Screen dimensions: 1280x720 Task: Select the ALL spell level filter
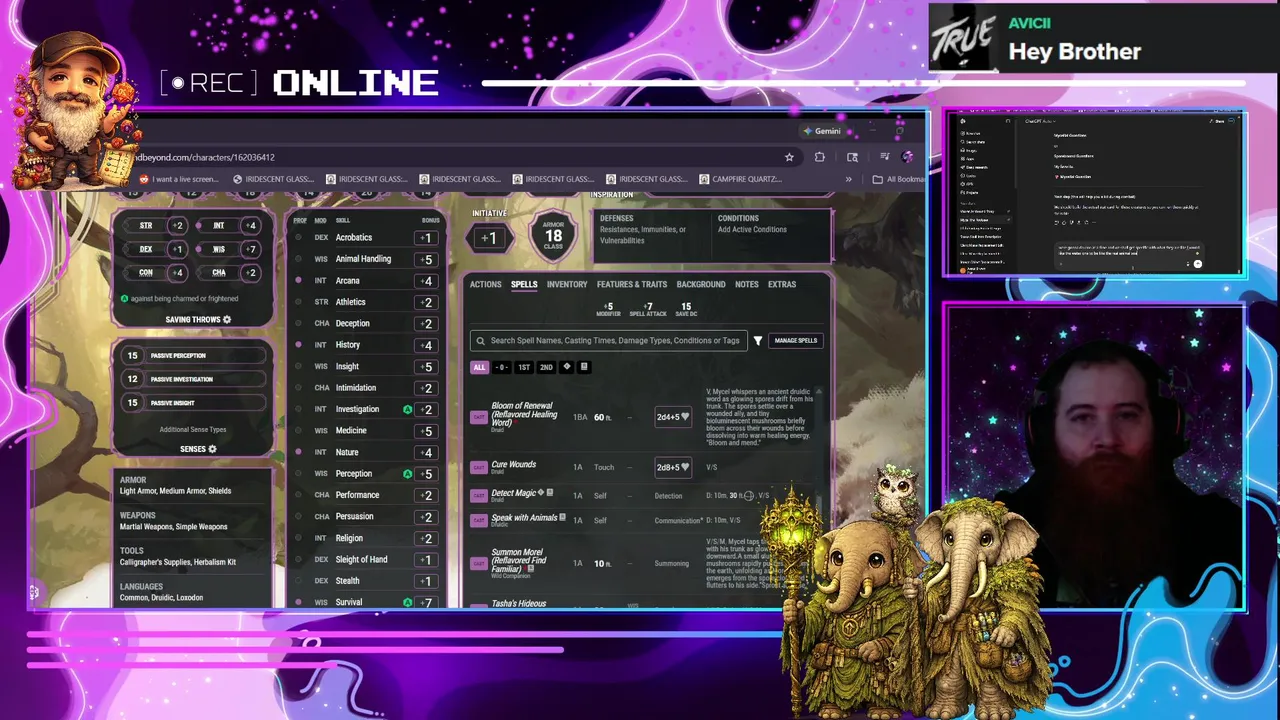click(479, 367)
